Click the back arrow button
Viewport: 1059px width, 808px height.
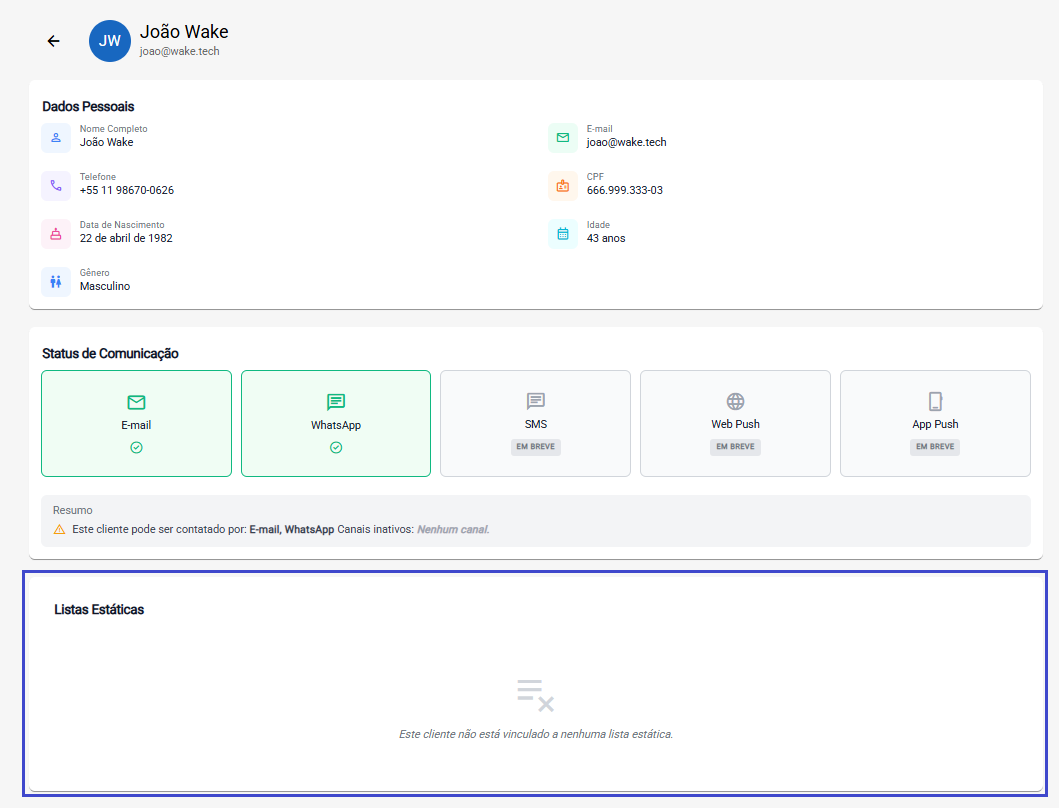(54, 41)
